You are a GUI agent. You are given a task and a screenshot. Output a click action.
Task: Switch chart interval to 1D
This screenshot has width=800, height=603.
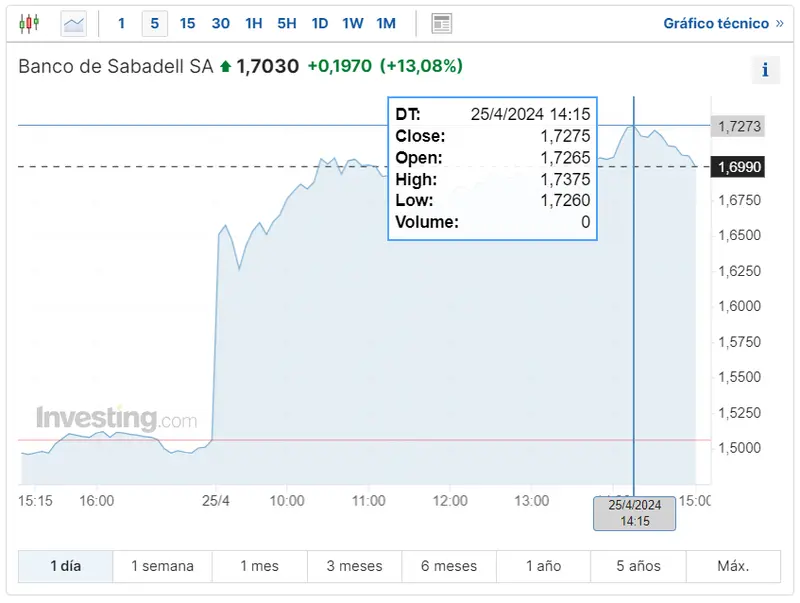320,22
